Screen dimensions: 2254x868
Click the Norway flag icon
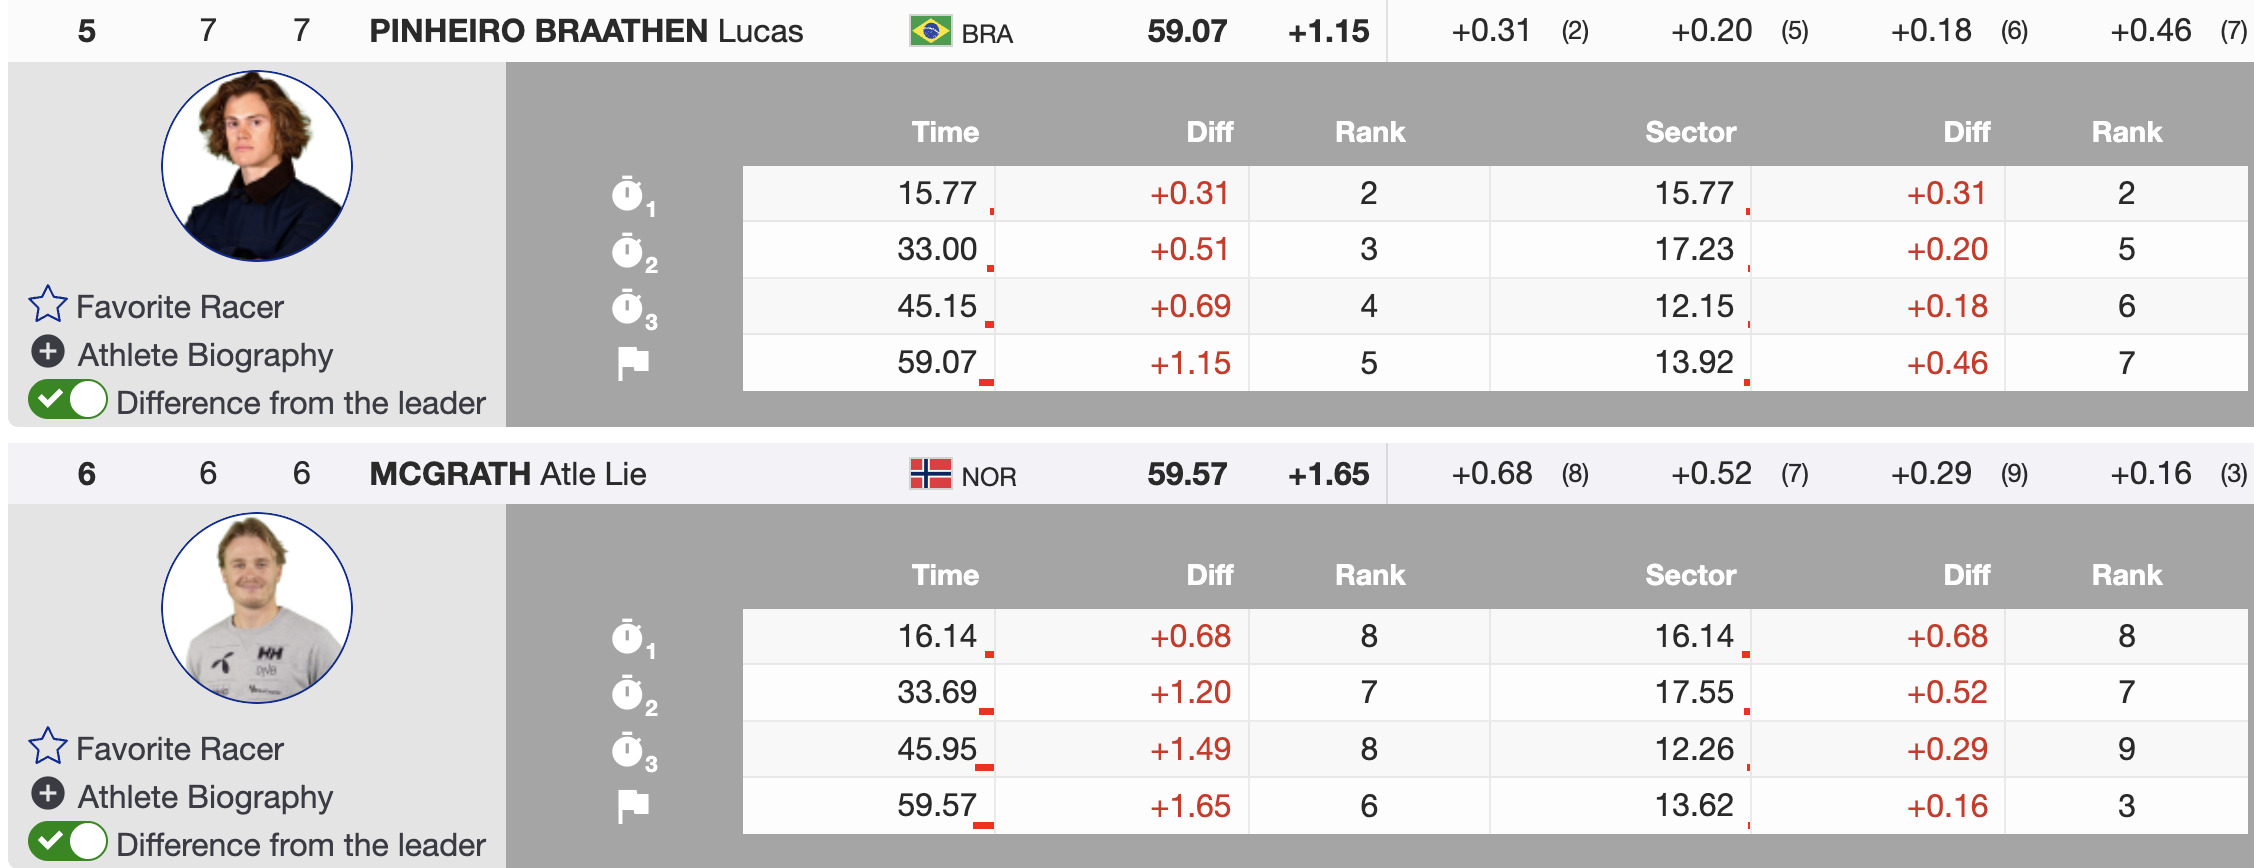pyautogui.click(x=930, y=474)
